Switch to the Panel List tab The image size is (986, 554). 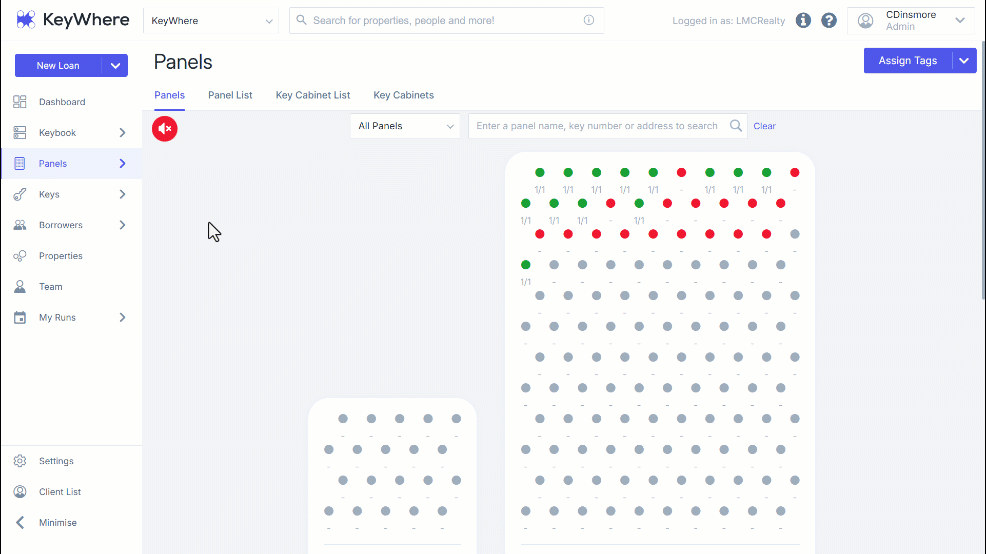(x=230, y=95)
